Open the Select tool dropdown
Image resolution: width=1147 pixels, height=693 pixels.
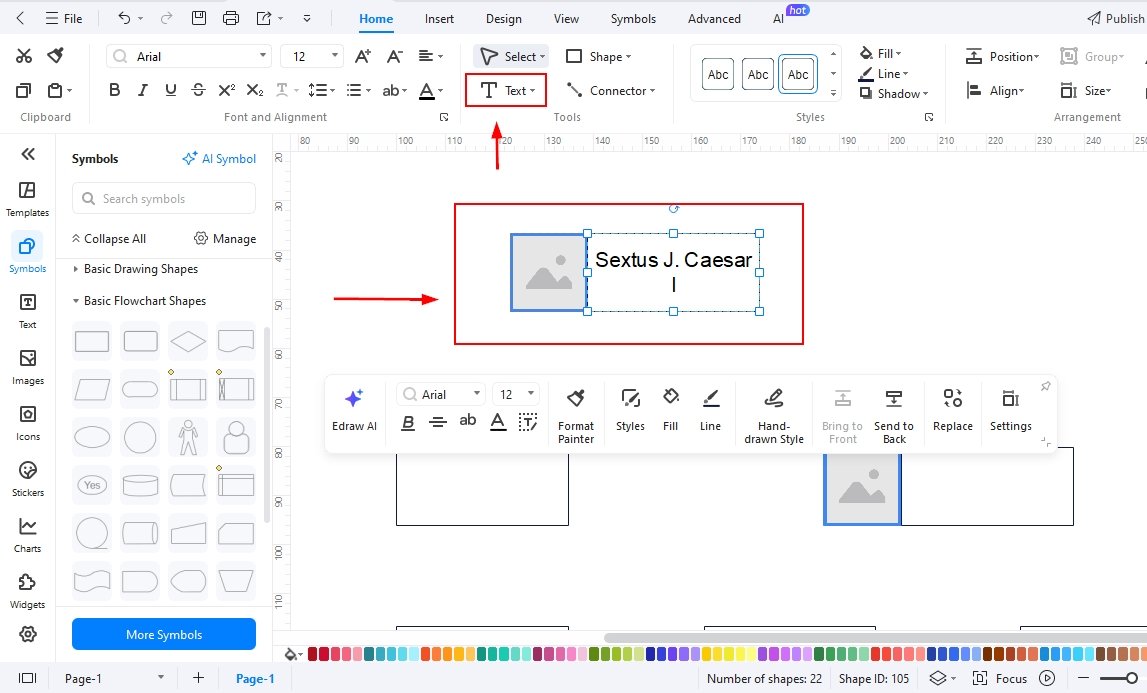542,56
